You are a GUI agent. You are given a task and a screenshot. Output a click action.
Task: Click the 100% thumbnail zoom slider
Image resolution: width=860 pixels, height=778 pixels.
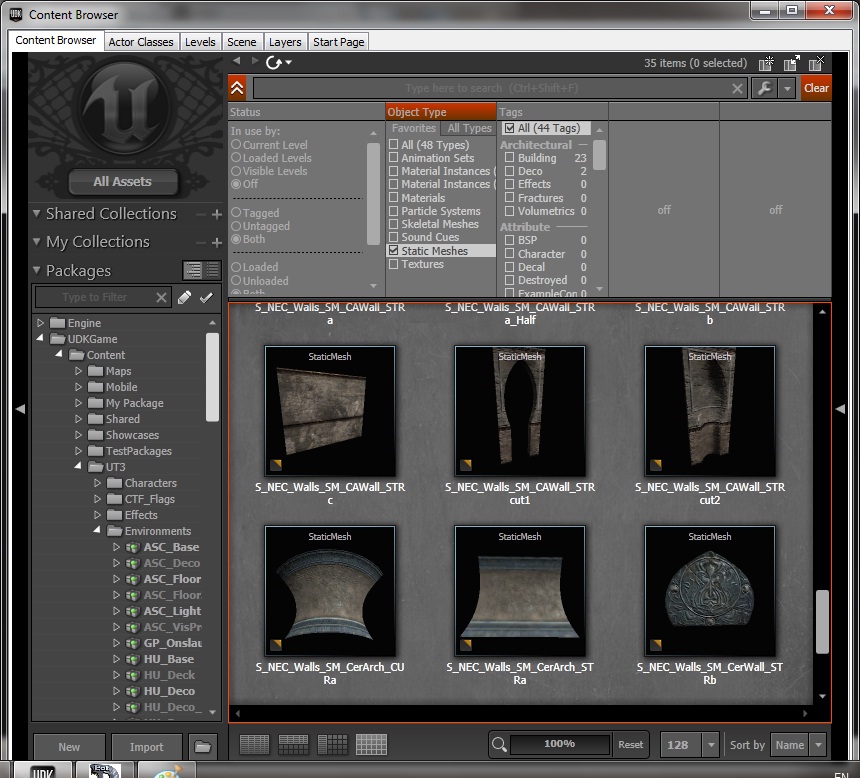[559, 744]
